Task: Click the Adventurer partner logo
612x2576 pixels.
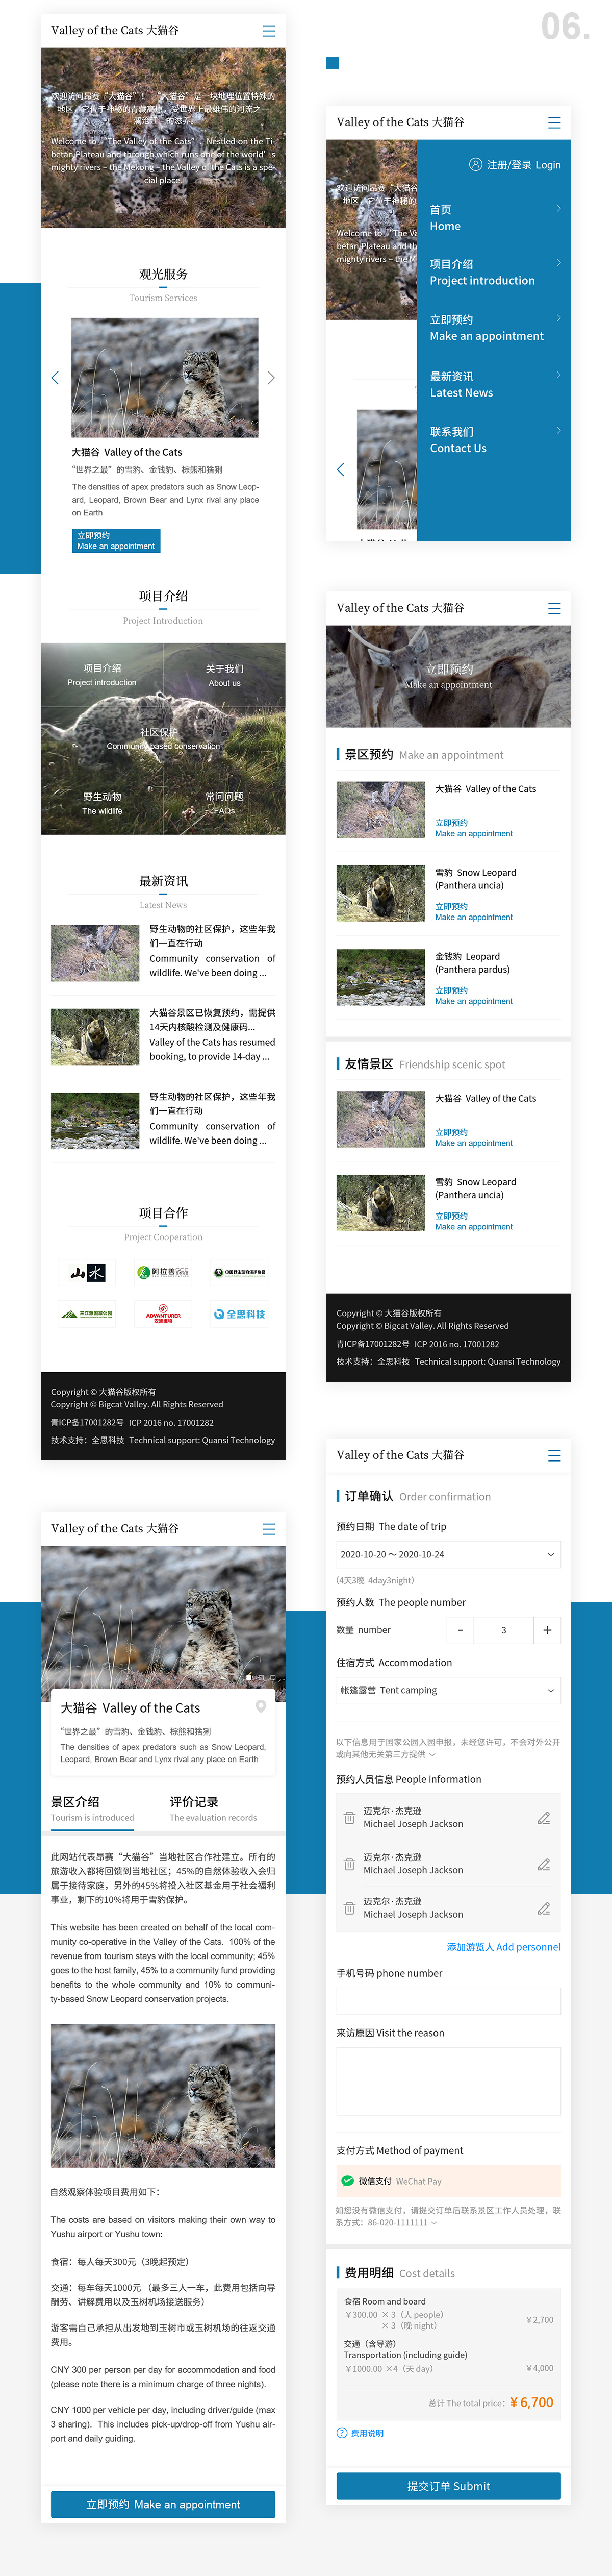Action: point(163,1315)
